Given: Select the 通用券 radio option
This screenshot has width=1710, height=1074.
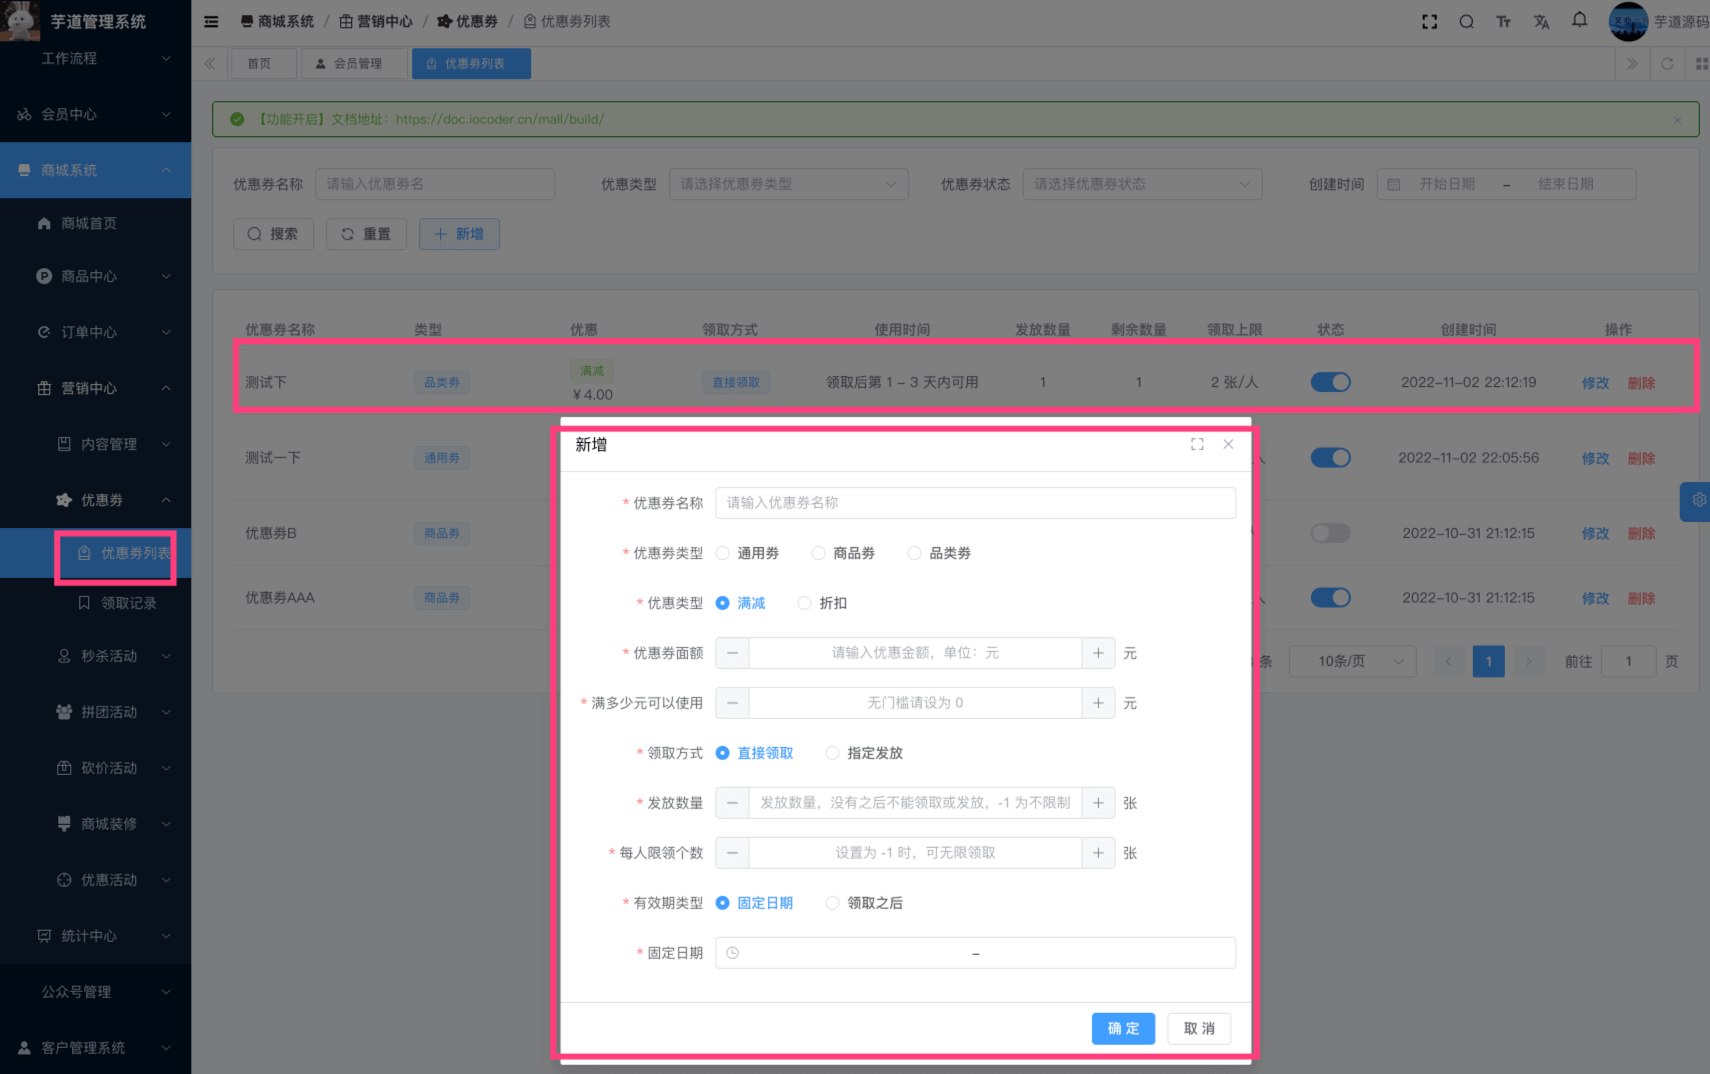Looking at the screenshot, I should 723,553.
